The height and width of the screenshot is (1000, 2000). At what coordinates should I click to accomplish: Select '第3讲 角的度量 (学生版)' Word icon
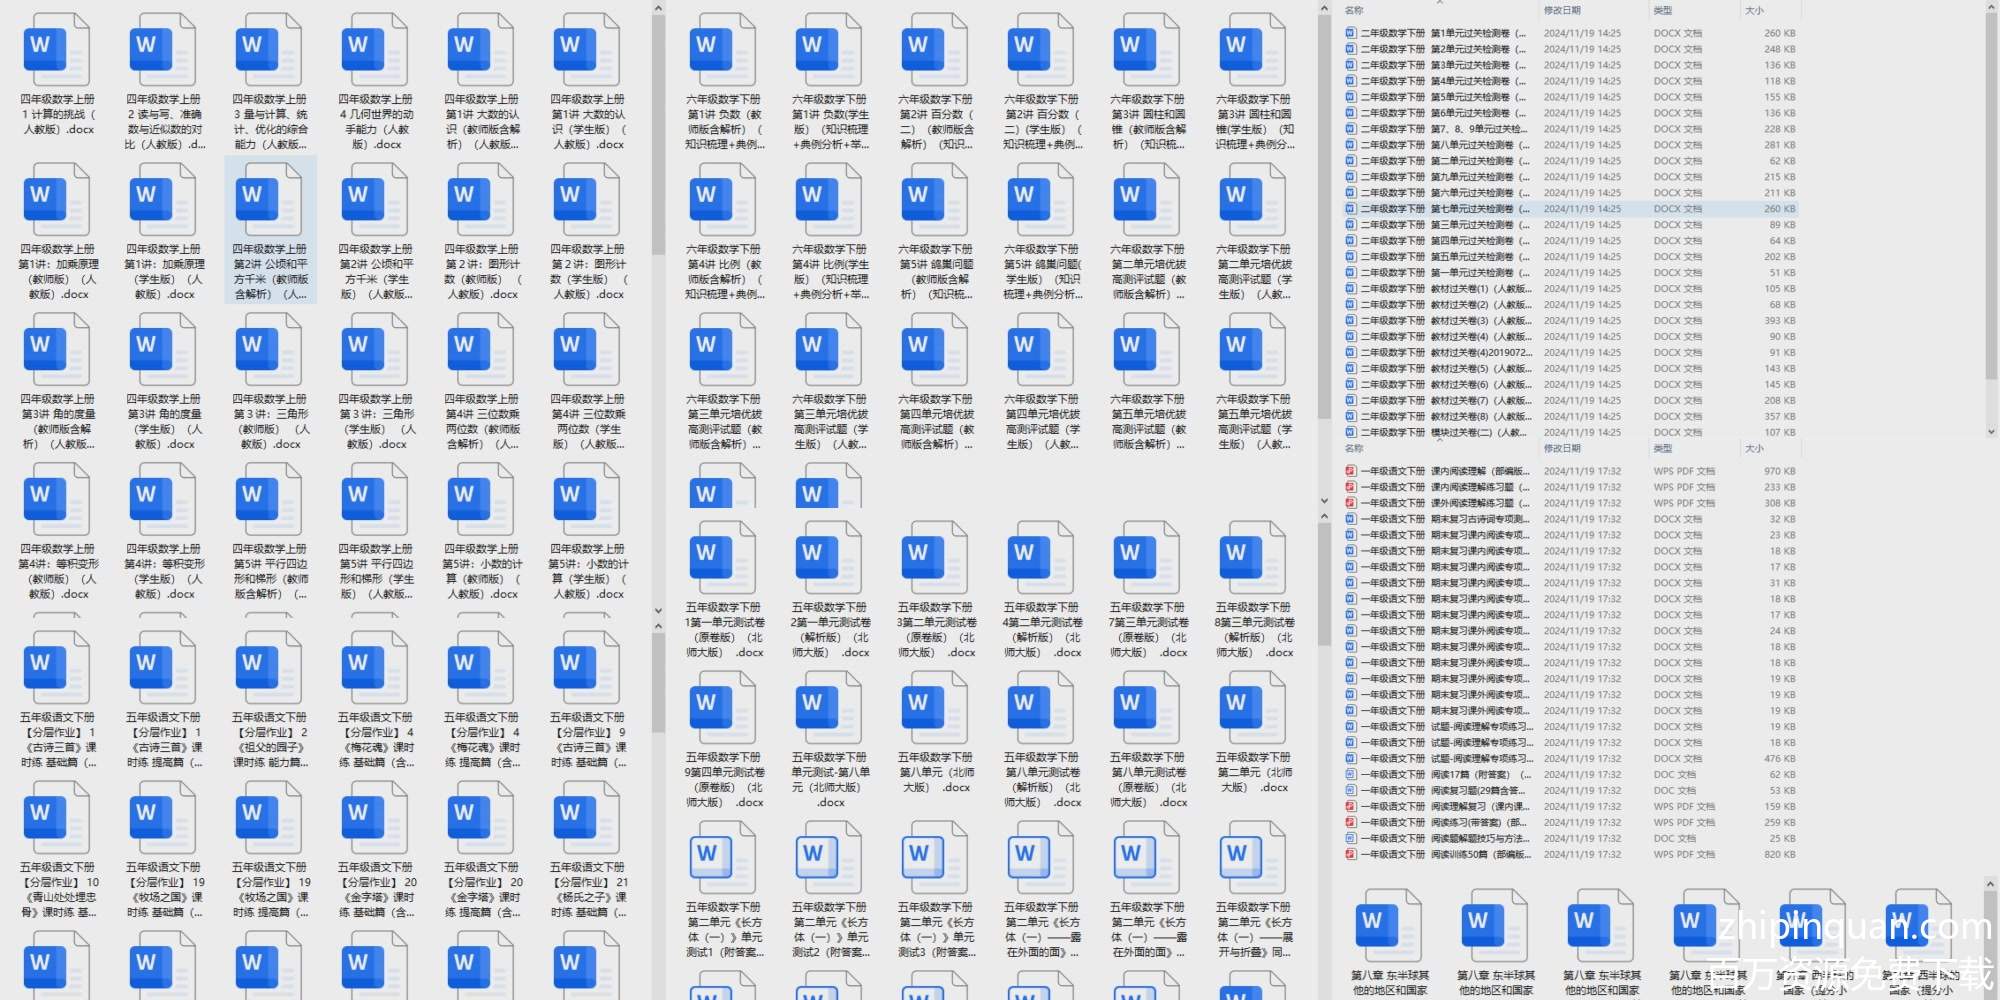tap(163, 350)
